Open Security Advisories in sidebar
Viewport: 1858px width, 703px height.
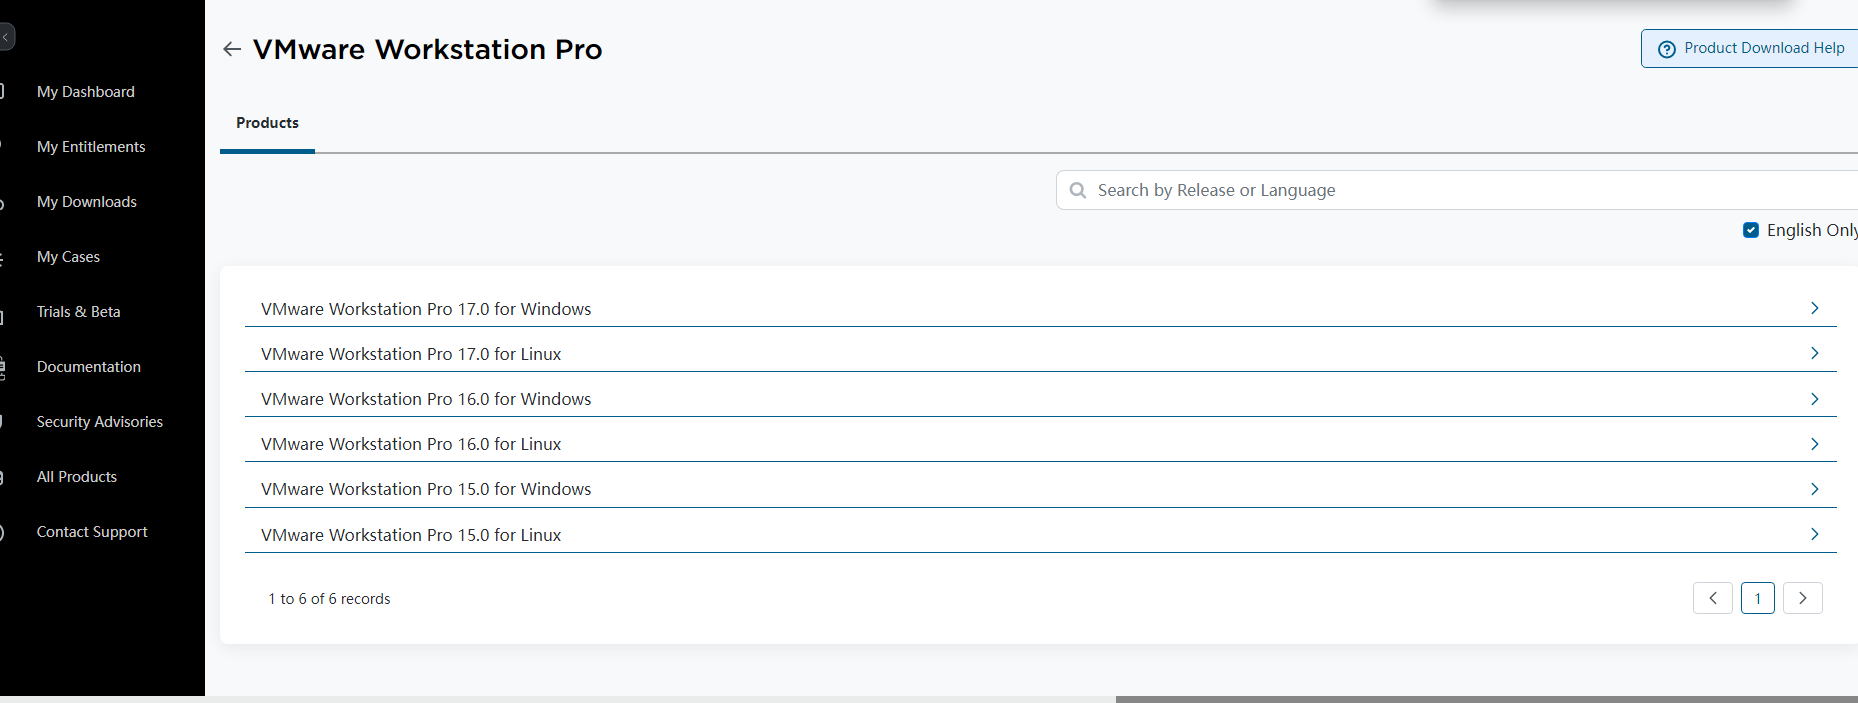pos(100,422)
